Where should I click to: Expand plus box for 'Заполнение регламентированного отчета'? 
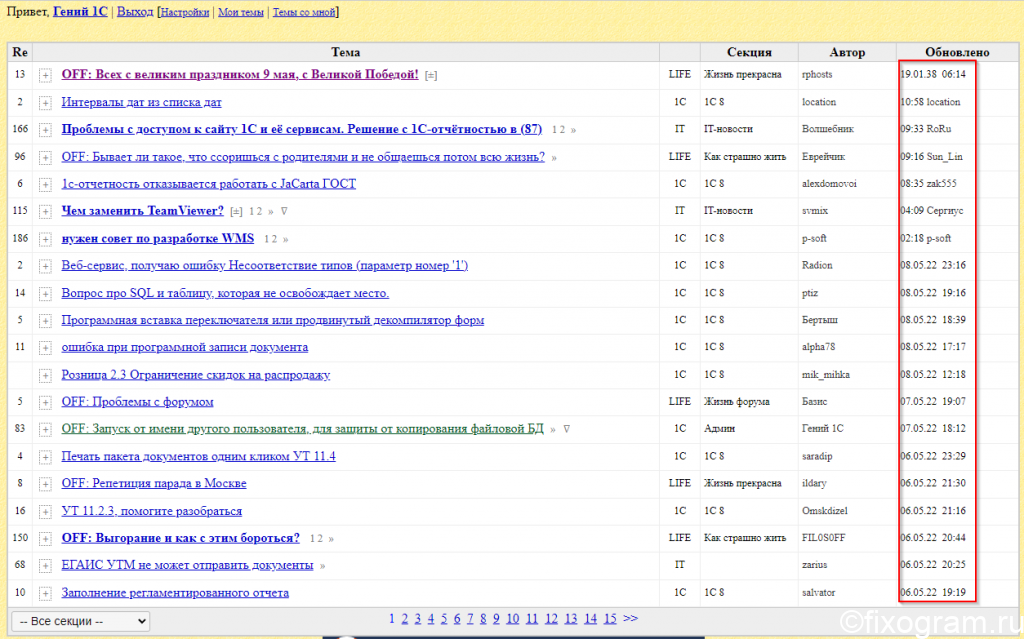click(x=45, y=594)
